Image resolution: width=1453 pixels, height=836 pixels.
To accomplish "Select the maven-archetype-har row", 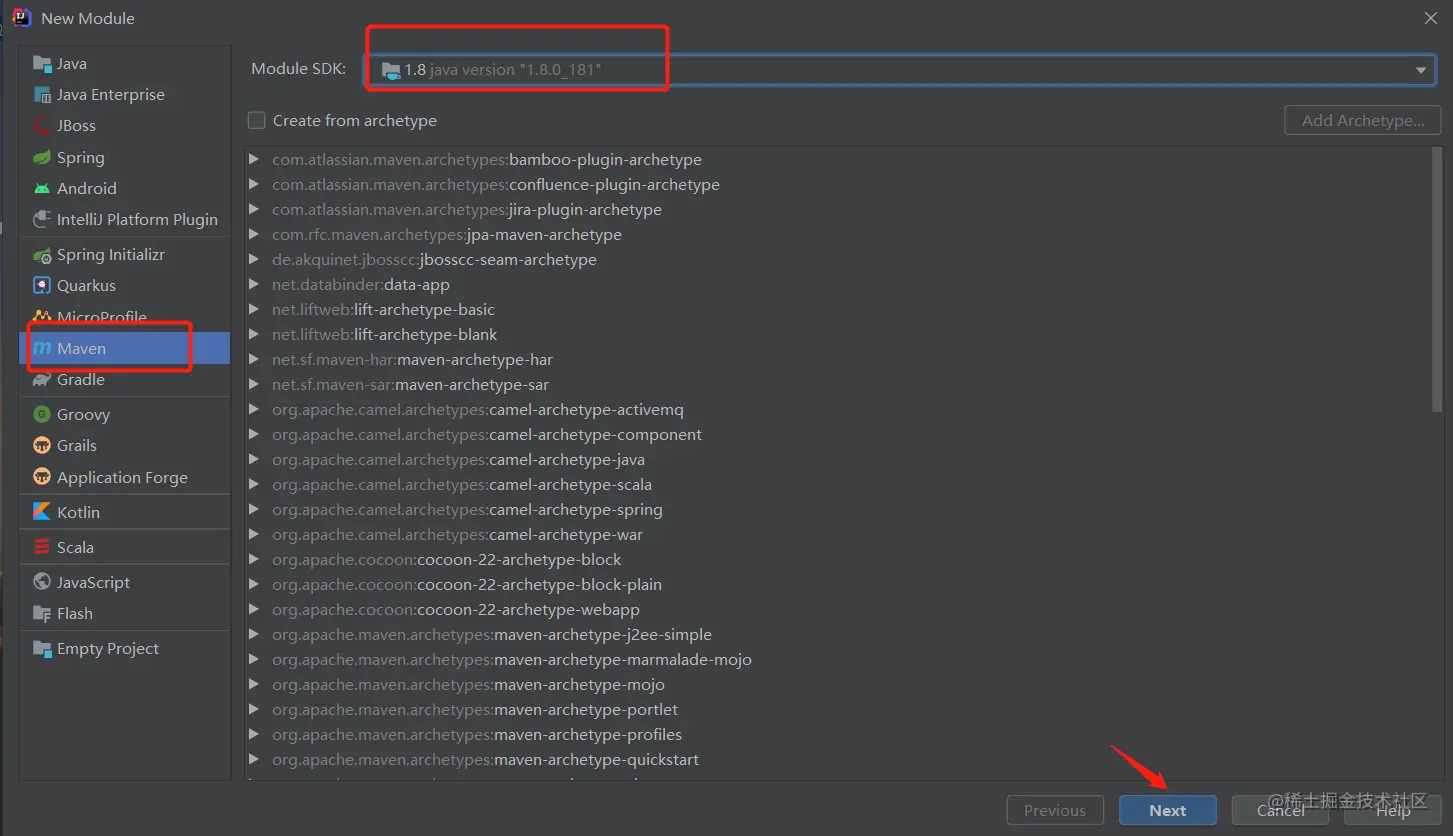I will point(838,360).
